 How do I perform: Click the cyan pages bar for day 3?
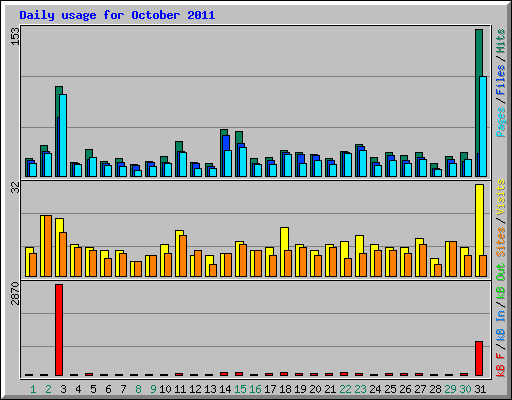click(x=63, y=135)
